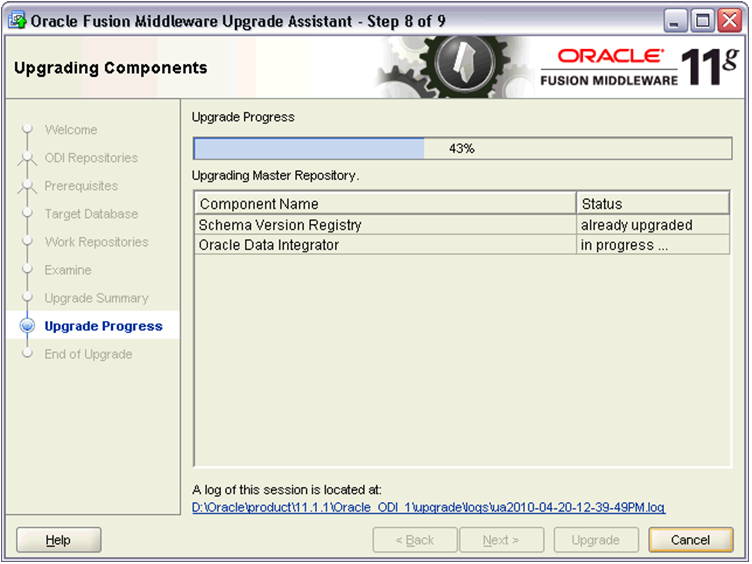Click the Help button
The image size is (752, 564).
coord(59,540)
